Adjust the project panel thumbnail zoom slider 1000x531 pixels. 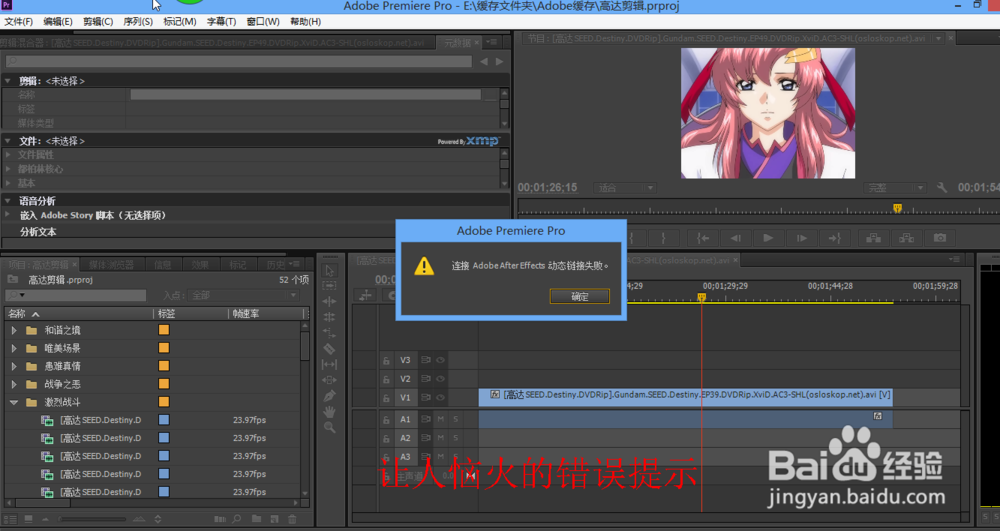tap(92, 519)
